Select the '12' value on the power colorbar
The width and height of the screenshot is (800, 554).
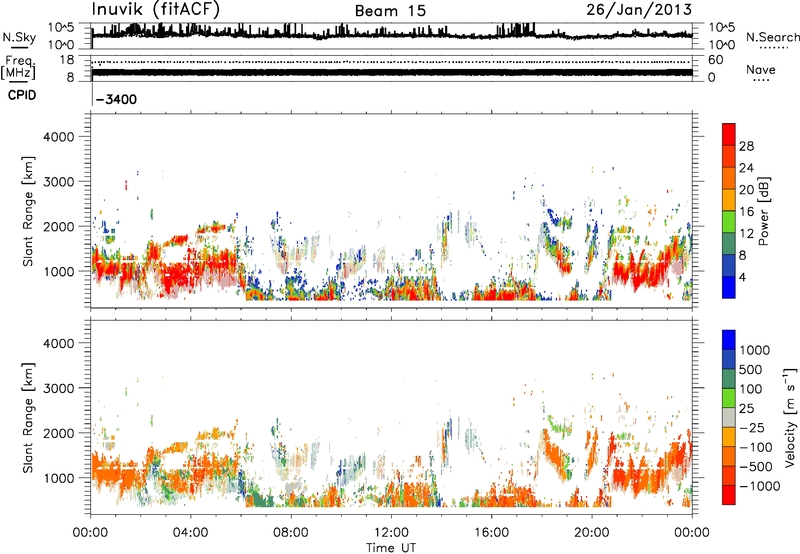click(x=746, y=234)
